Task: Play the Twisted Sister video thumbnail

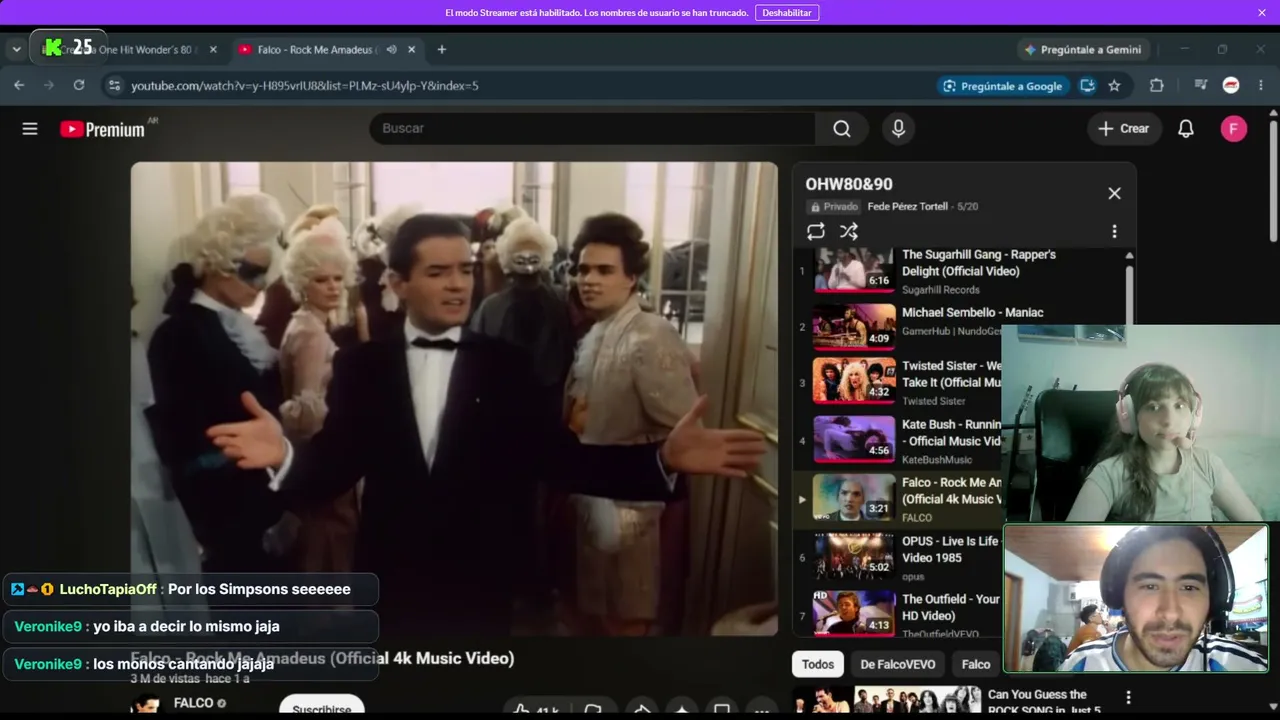Action: tap(854, 382)
